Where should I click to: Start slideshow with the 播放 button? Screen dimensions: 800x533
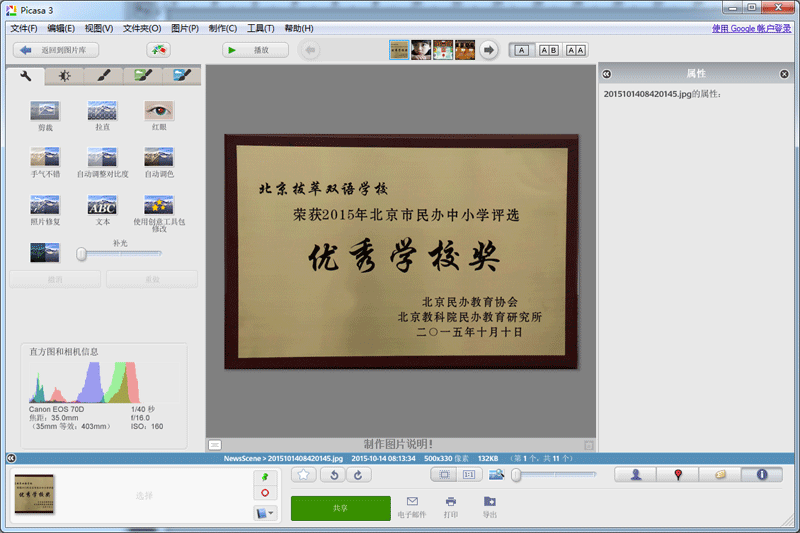click(x=255, y=50)
